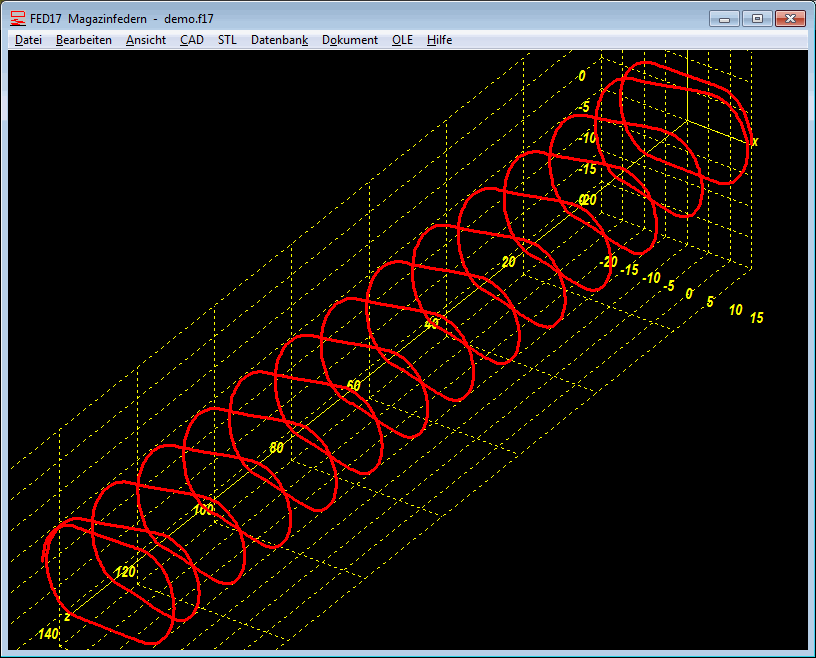
Task: Click the z-axis label 140
Action: [x=48, y=634]
